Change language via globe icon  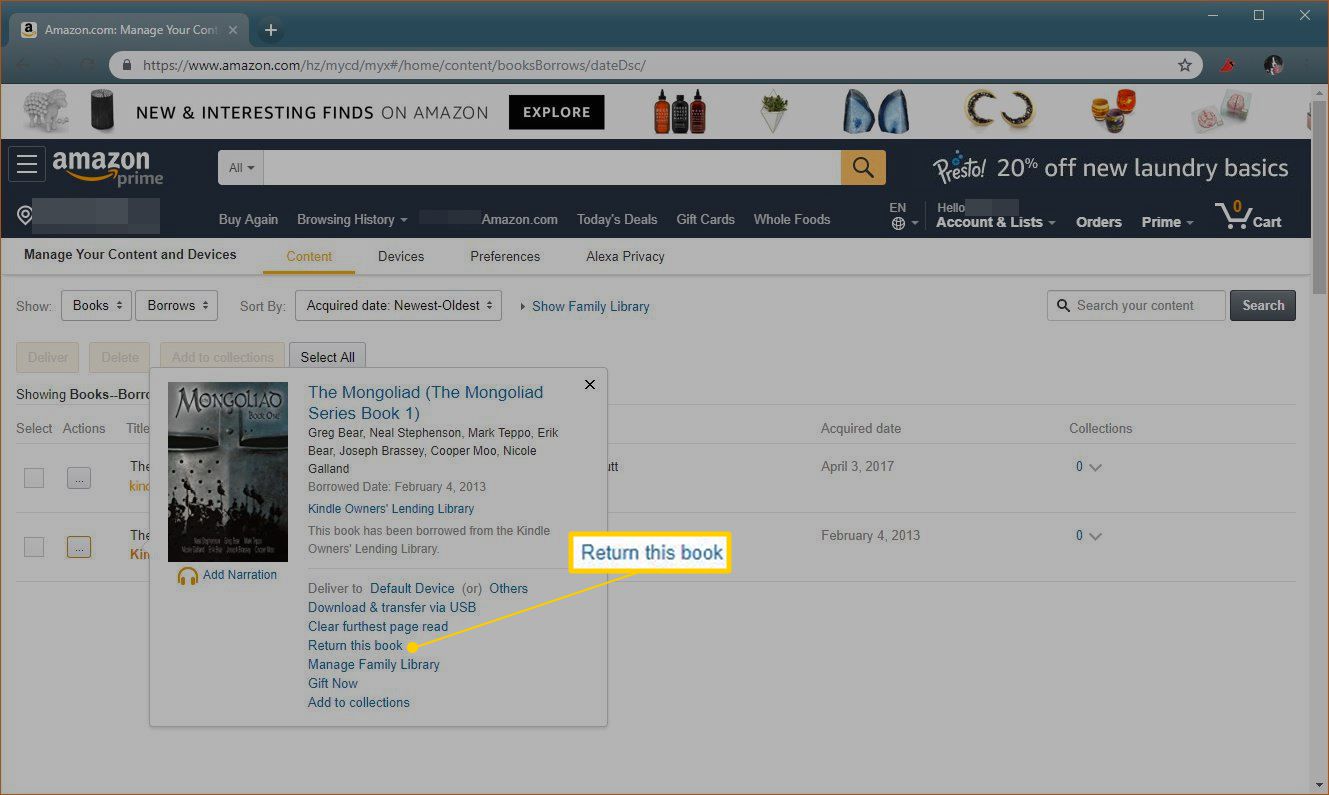pyautogui.click(x=898, y=224)
